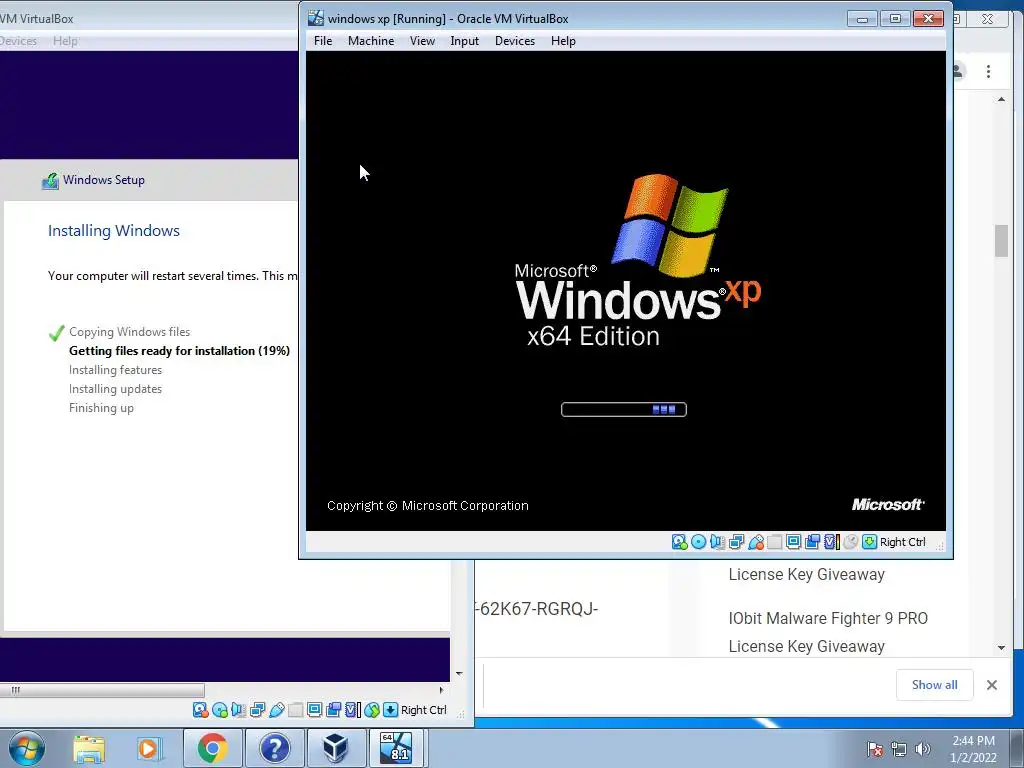Screen dimensions: 1024x768
Task: Click optical disk icon in background VM status bar
Action: (x=219, y=710)
